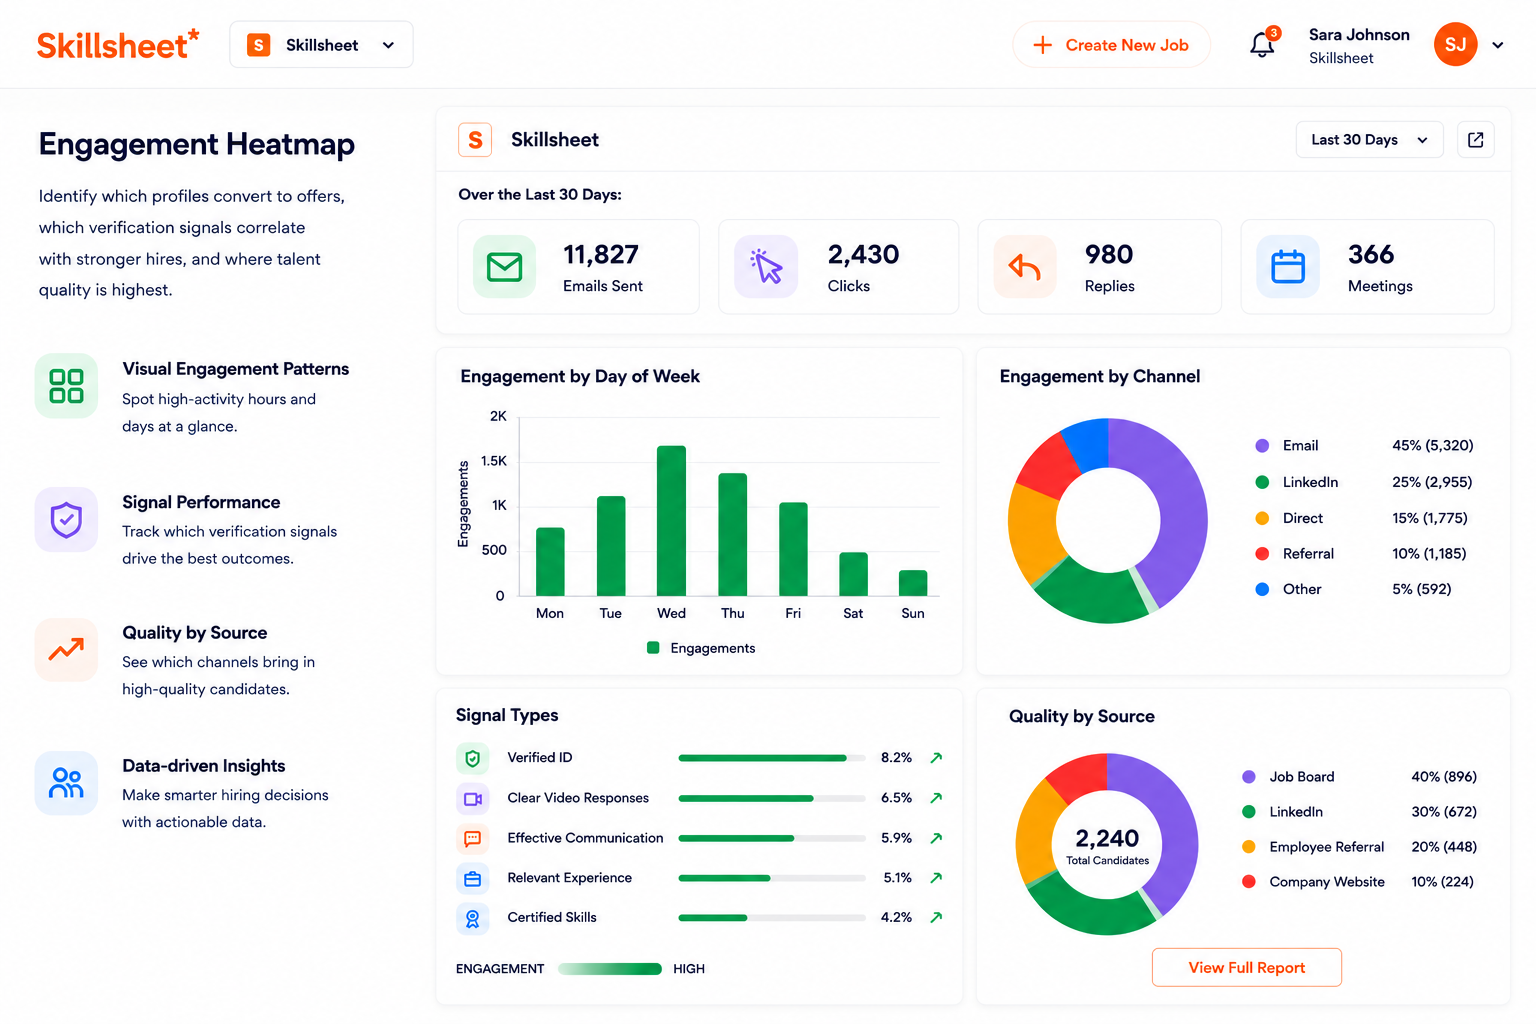Click the Certified Skills badge icon
Image resolution: width=1536 pixels, height=1024 pixels.
point(473,918)
